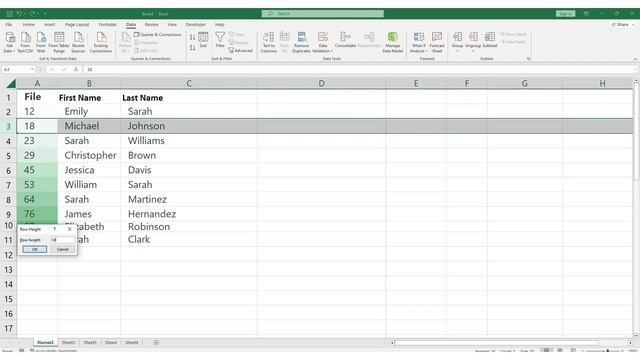Insert function using fx button
This screenshot has height=360, width=640.
pyautogui.click(x=76, y=69)
